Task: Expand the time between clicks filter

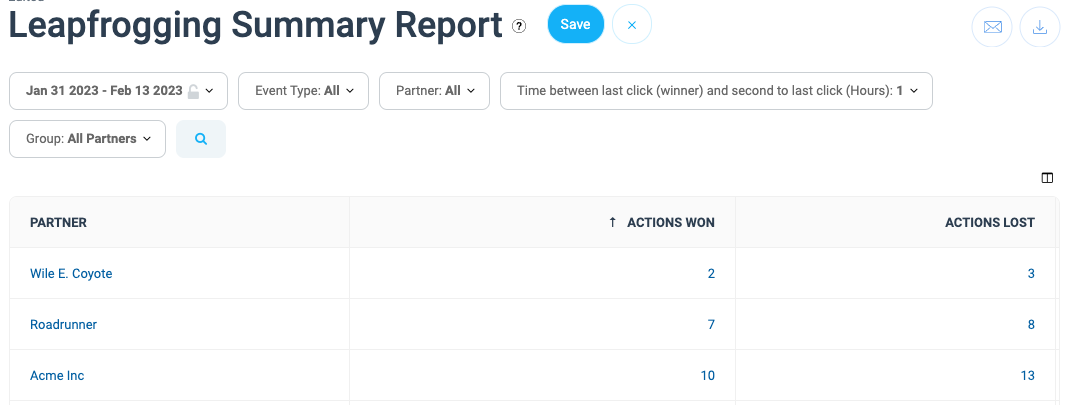Action: [715, 91]
